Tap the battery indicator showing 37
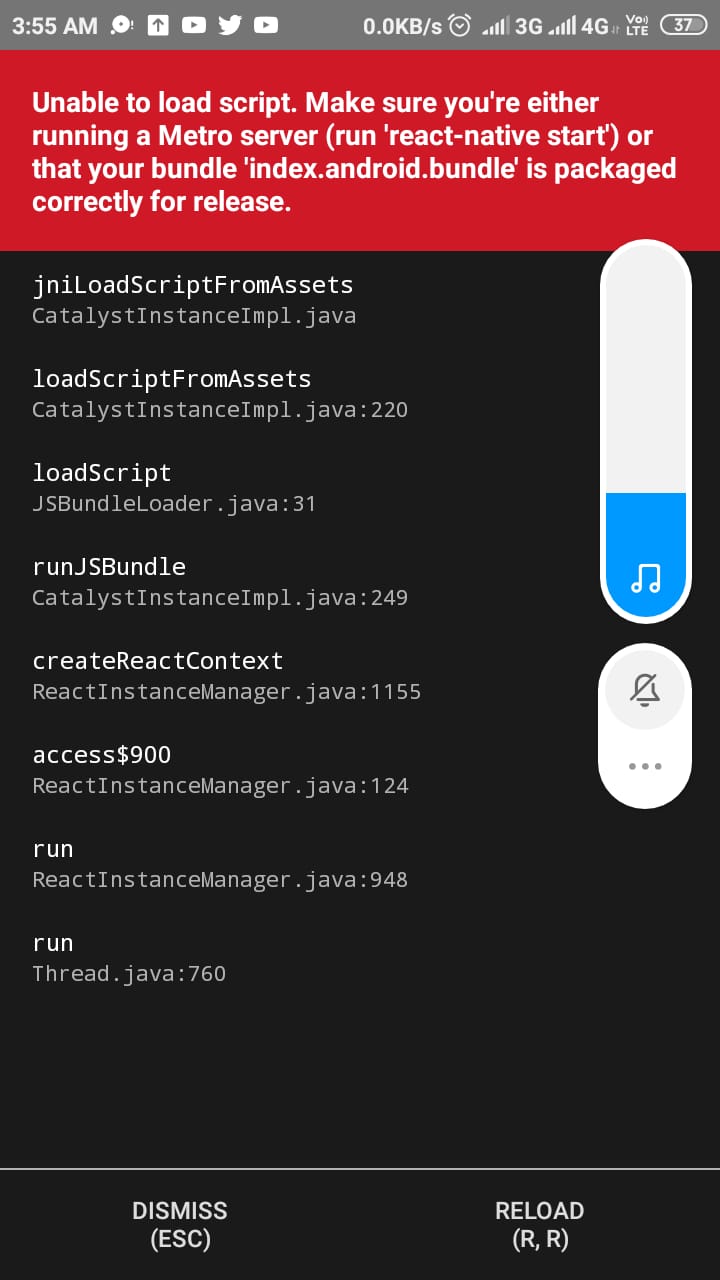720x1280 pixels. pyautogui.click(x=684, y=25)
